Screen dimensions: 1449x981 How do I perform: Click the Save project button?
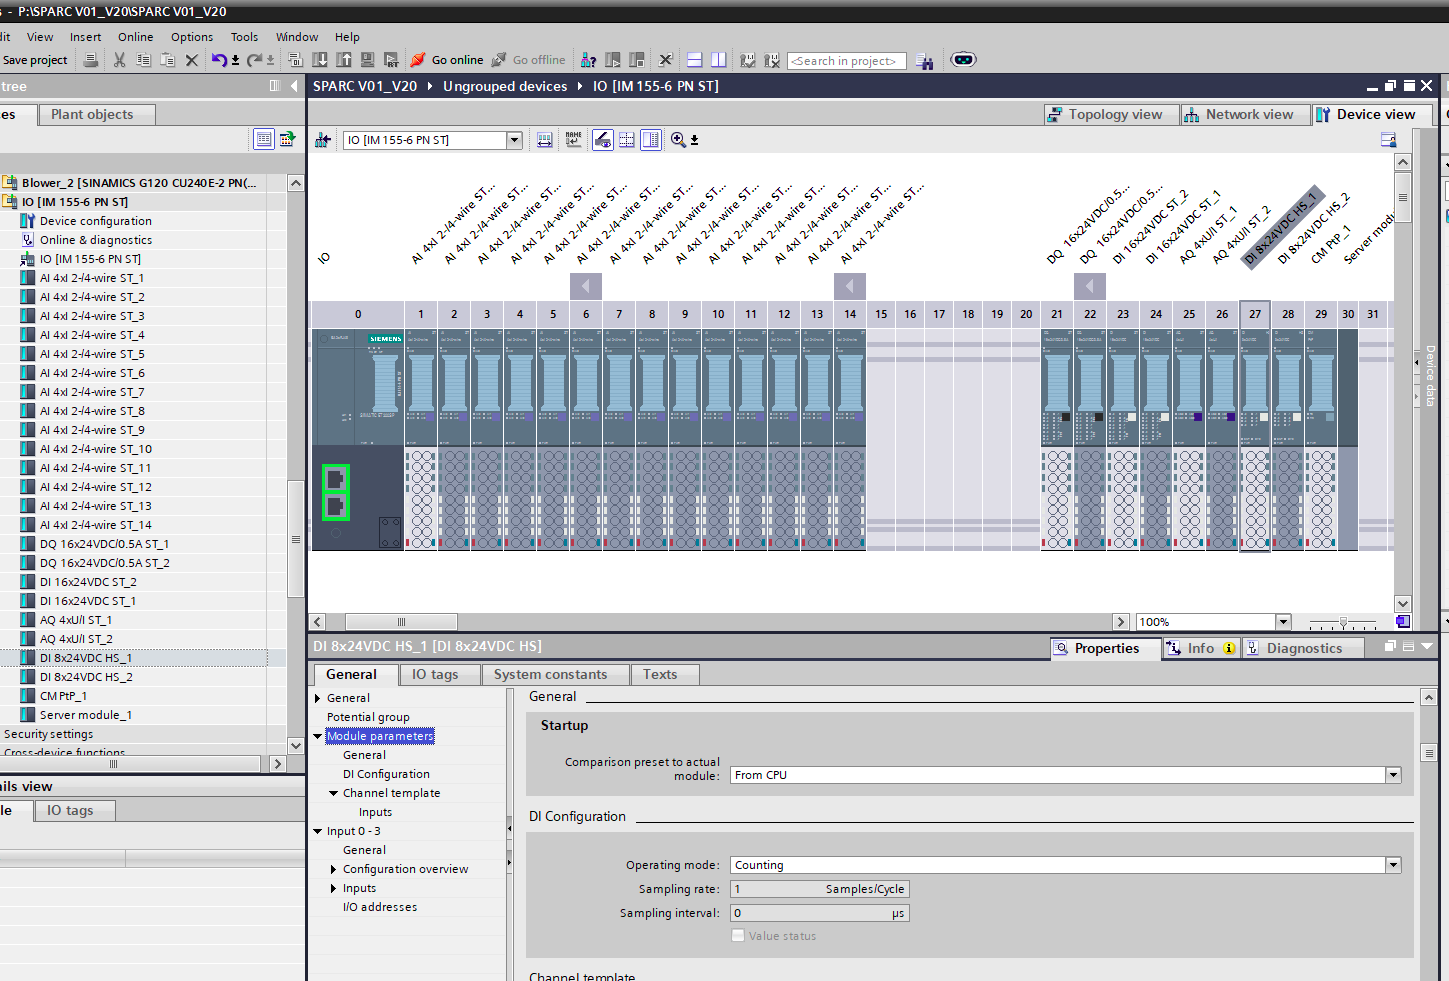[x=35, y=60]
